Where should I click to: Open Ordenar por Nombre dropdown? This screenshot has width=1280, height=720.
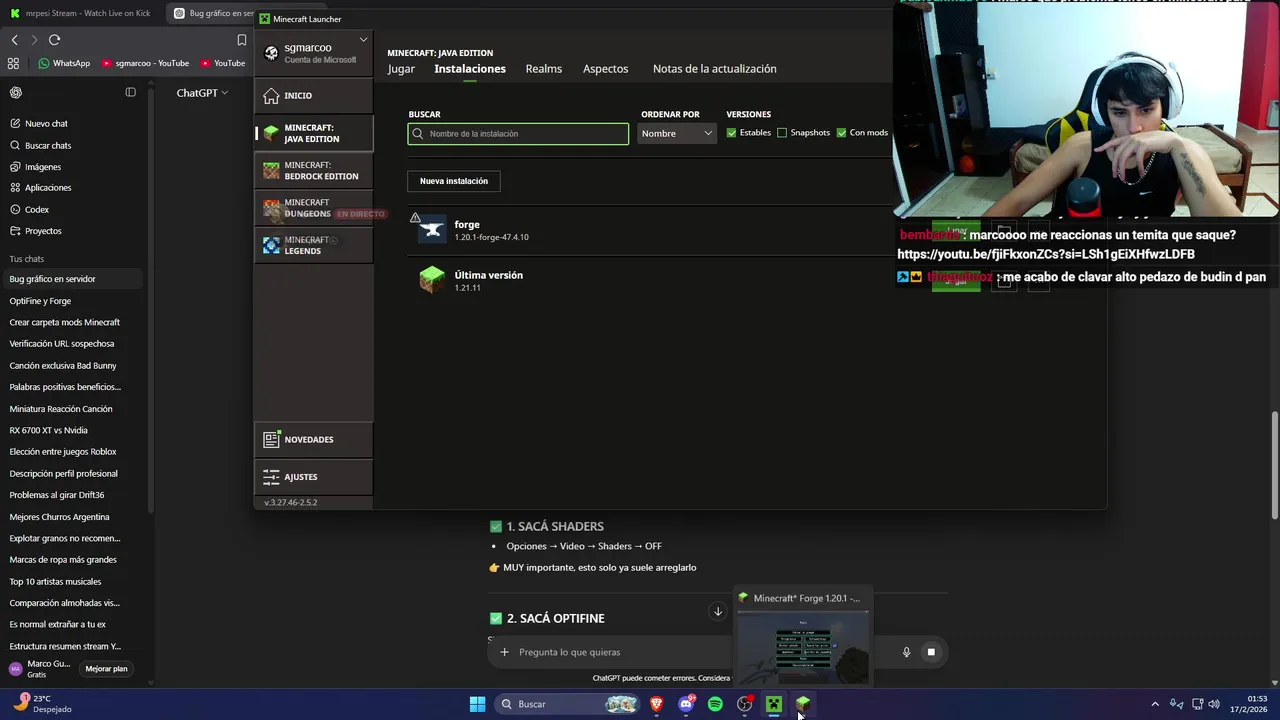click(x=677, y=133)
